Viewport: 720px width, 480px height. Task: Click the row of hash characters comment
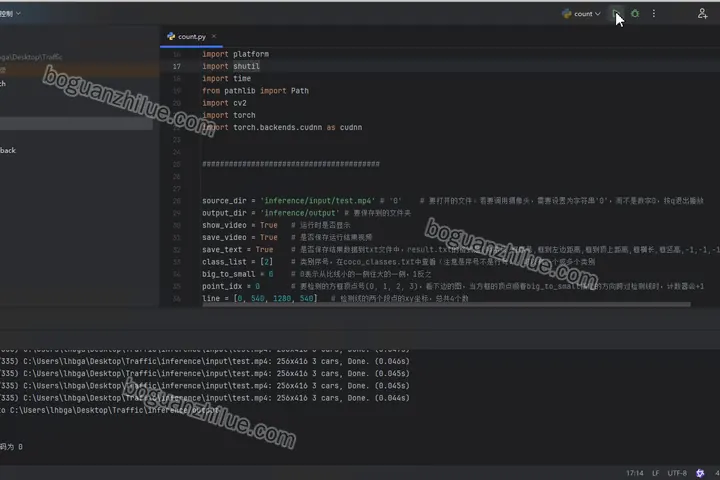[291, 164]
